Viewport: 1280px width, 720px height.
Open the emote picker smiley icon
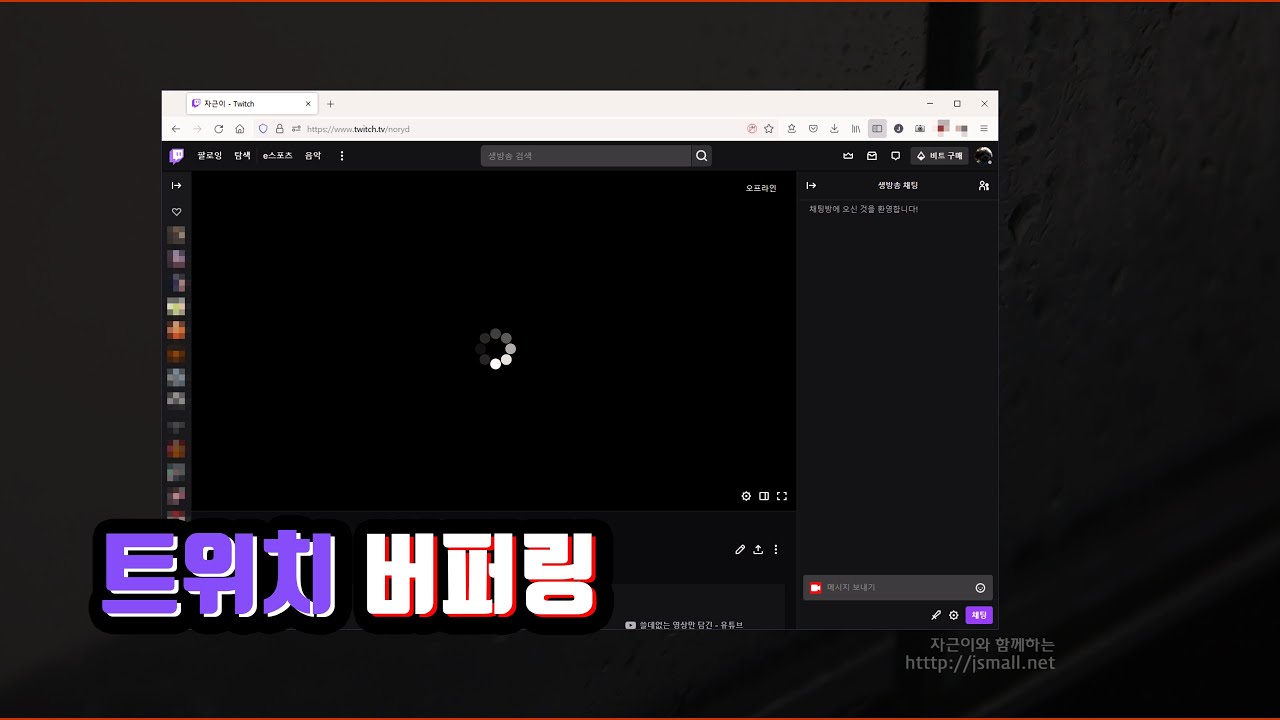coord(981,588)
